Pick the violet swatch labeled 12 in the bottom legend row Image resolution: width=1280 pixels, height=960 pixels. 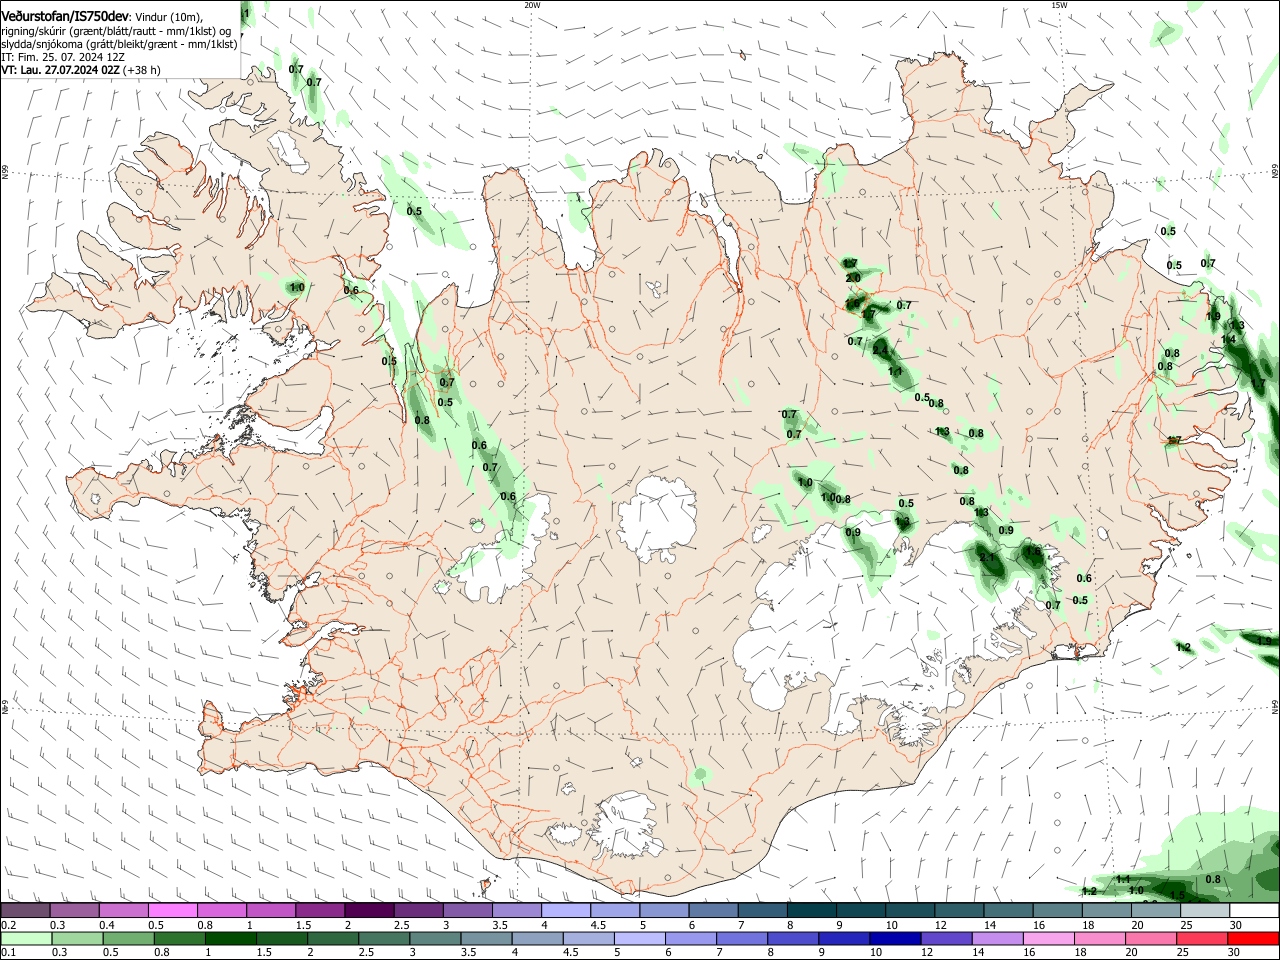click(946, 938)
